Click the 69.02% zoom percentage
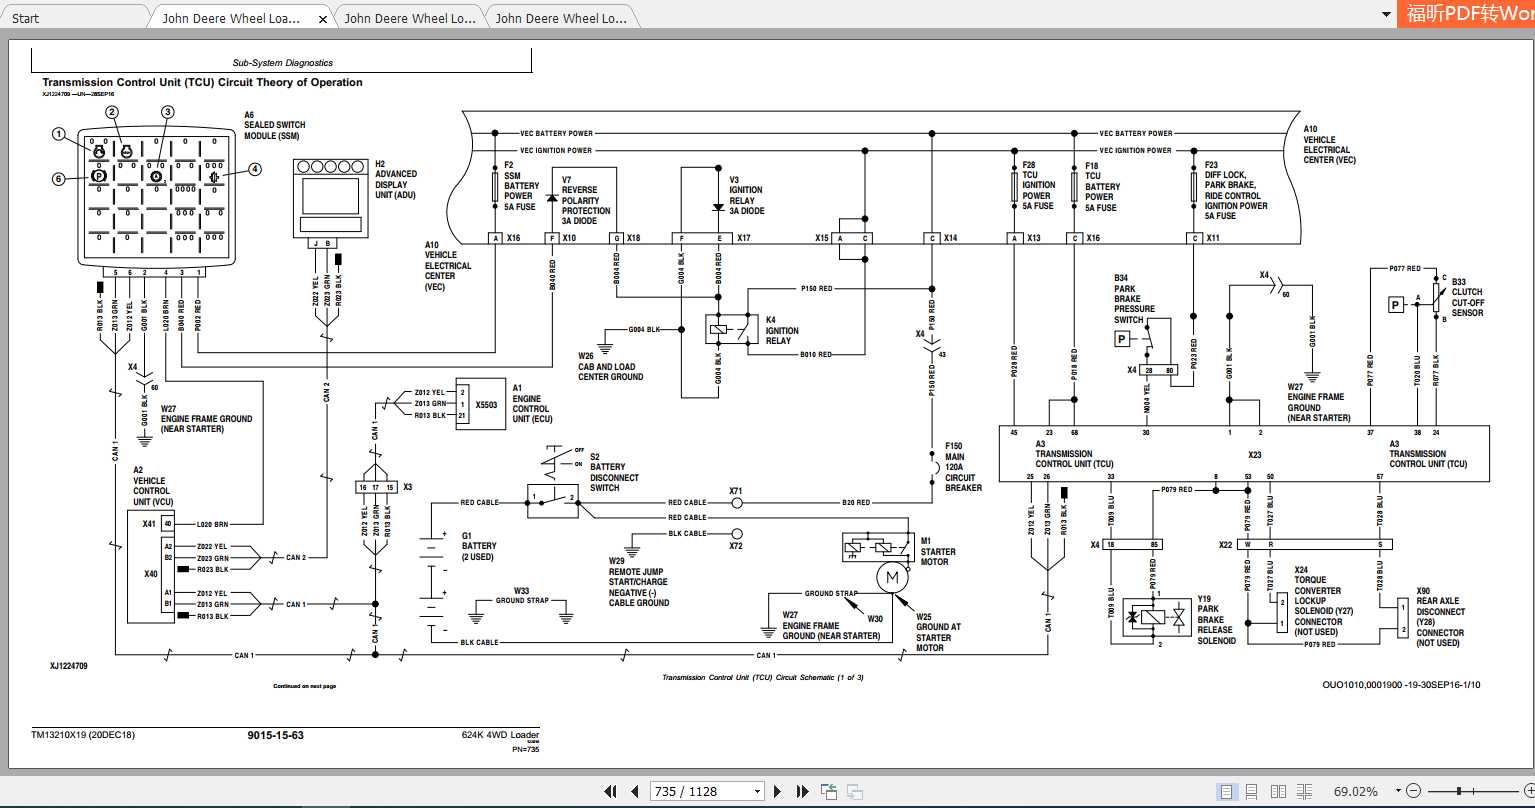 [x=1355, y=791]
